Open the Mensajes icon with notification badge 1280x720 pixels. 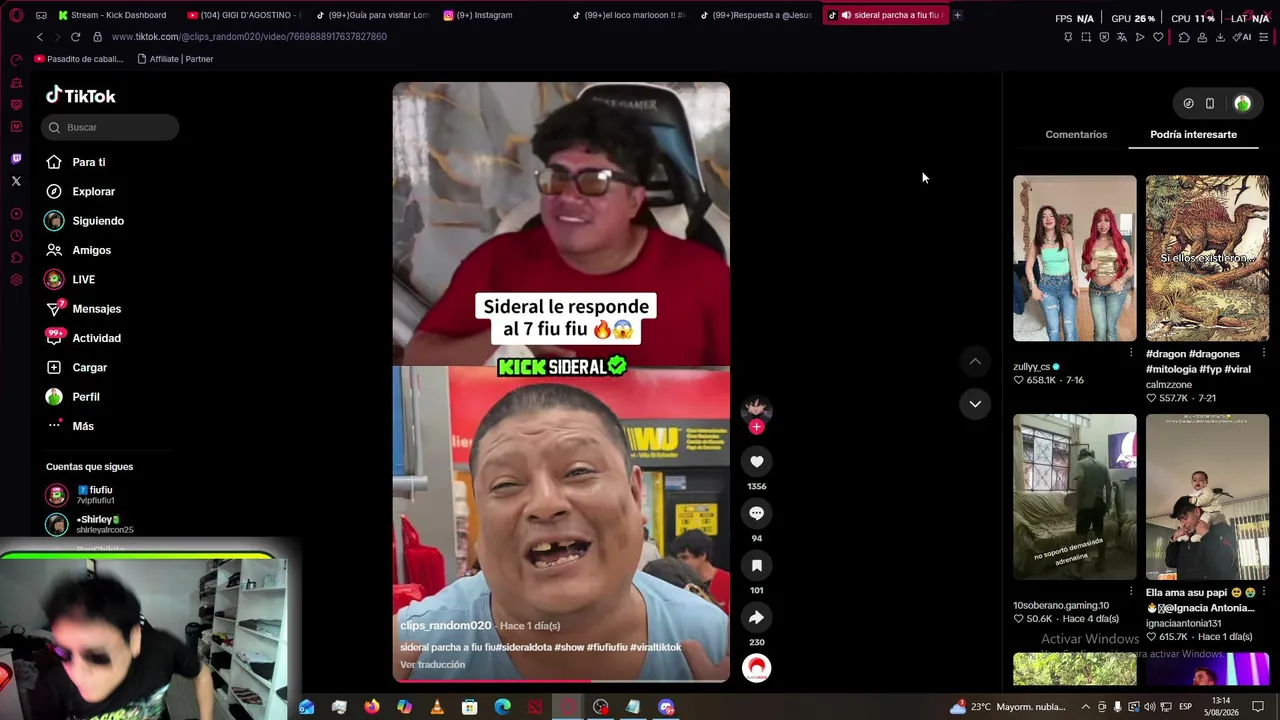pyautogui.click(x=55, y=308)
